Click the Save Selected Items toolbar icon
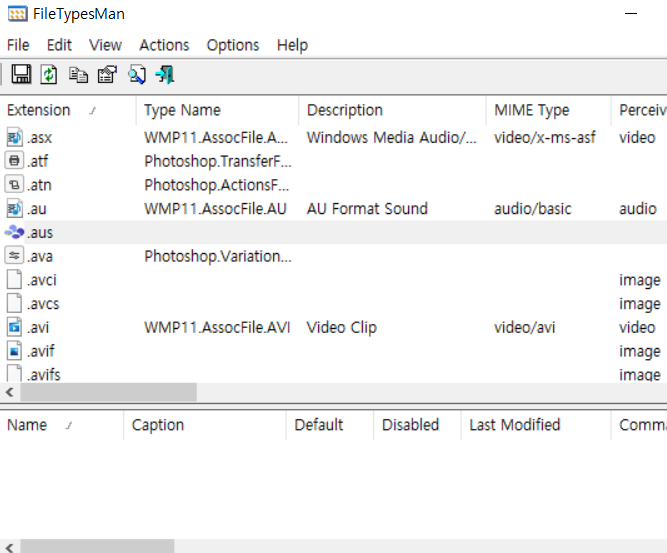Viewport: 667px width, 553px height. pyautogui.click(x=21, y=74)
